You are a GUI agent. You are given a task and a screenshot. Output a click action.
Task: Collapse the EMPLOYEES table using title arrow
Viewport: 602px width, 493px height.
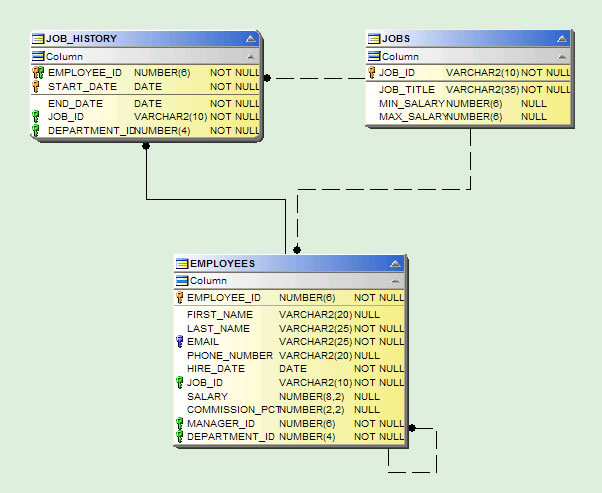point(395,264)
